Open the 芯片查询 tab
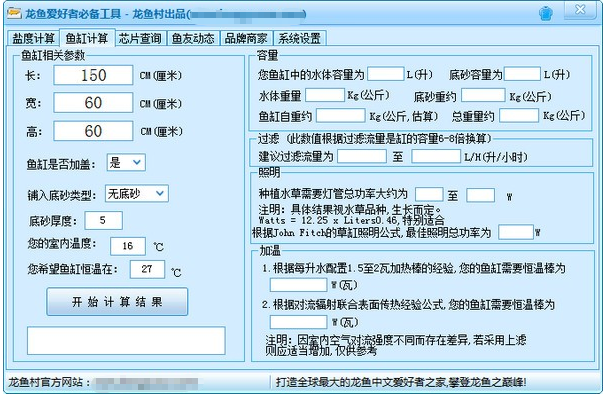 (x=140, y=38)
